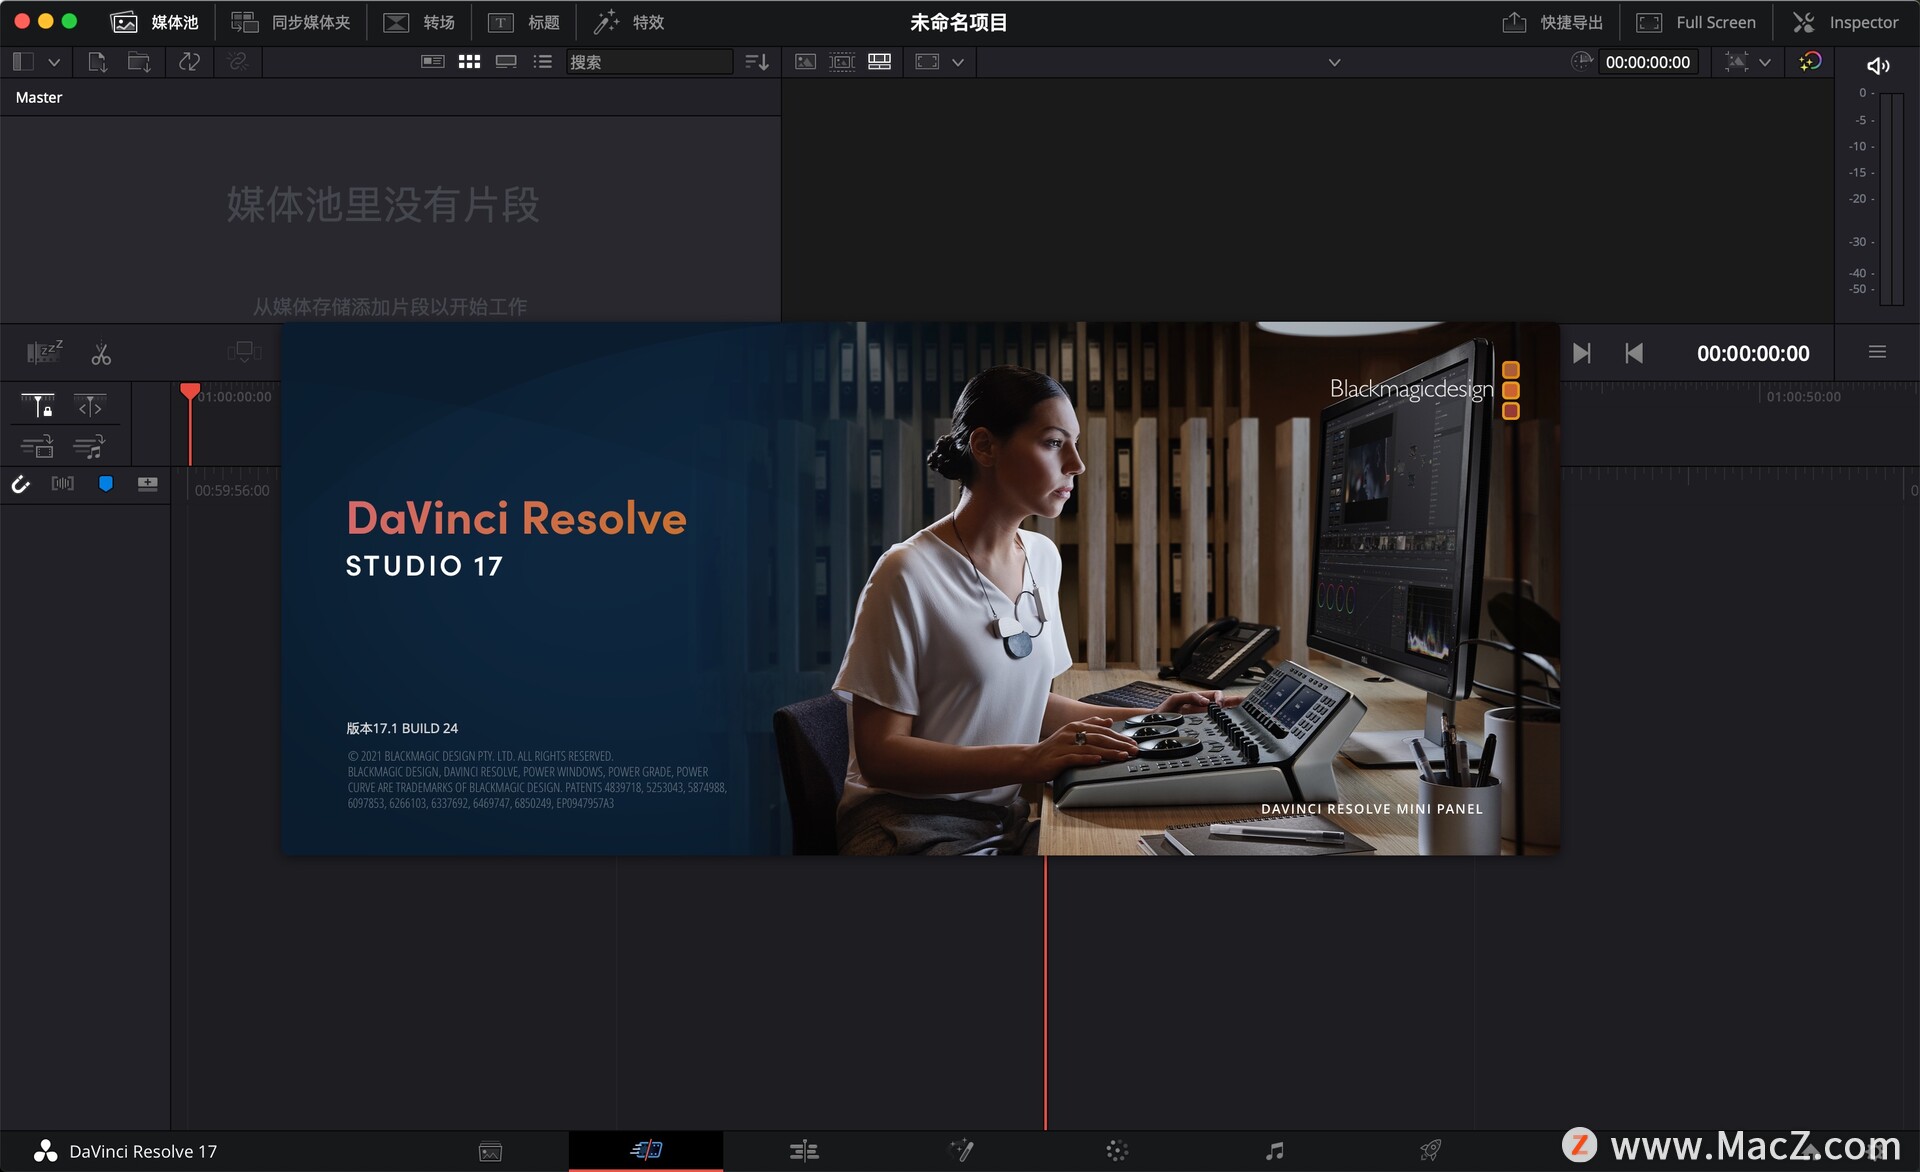Open the Fairlight music note page icon

1274,1151
